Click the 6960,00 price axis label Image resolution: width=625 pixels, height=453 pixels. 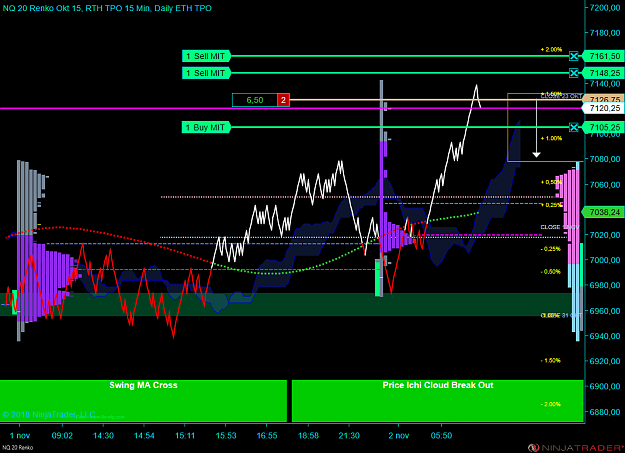(x=605, y=311)
